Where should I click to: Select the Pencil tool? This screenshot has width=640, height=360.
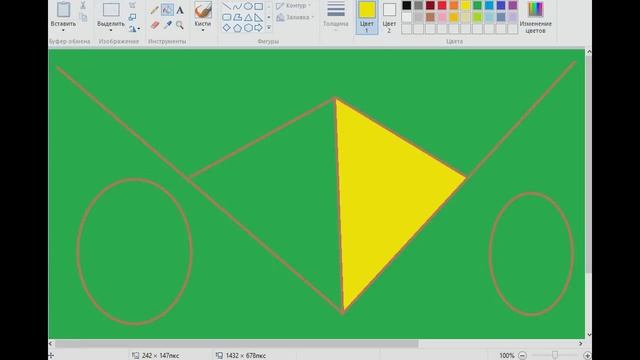(x=154, y=10)
